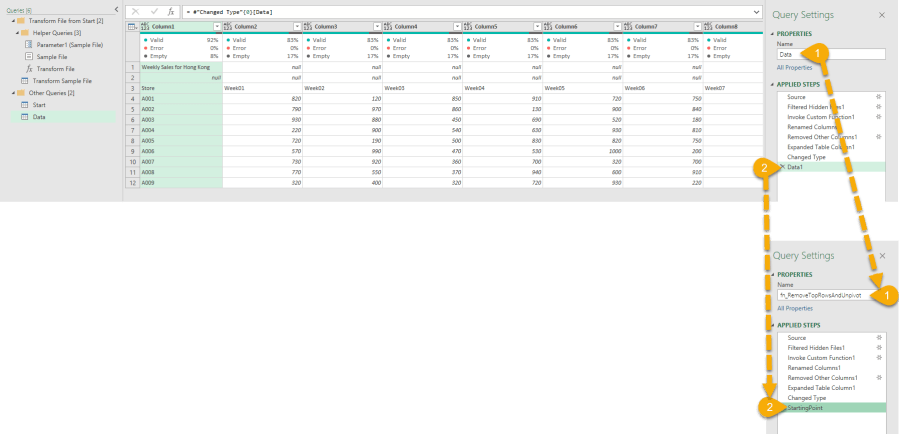
Task: Collapse the Queries pane with the arrow icon
Action: [x=116, y=9]
